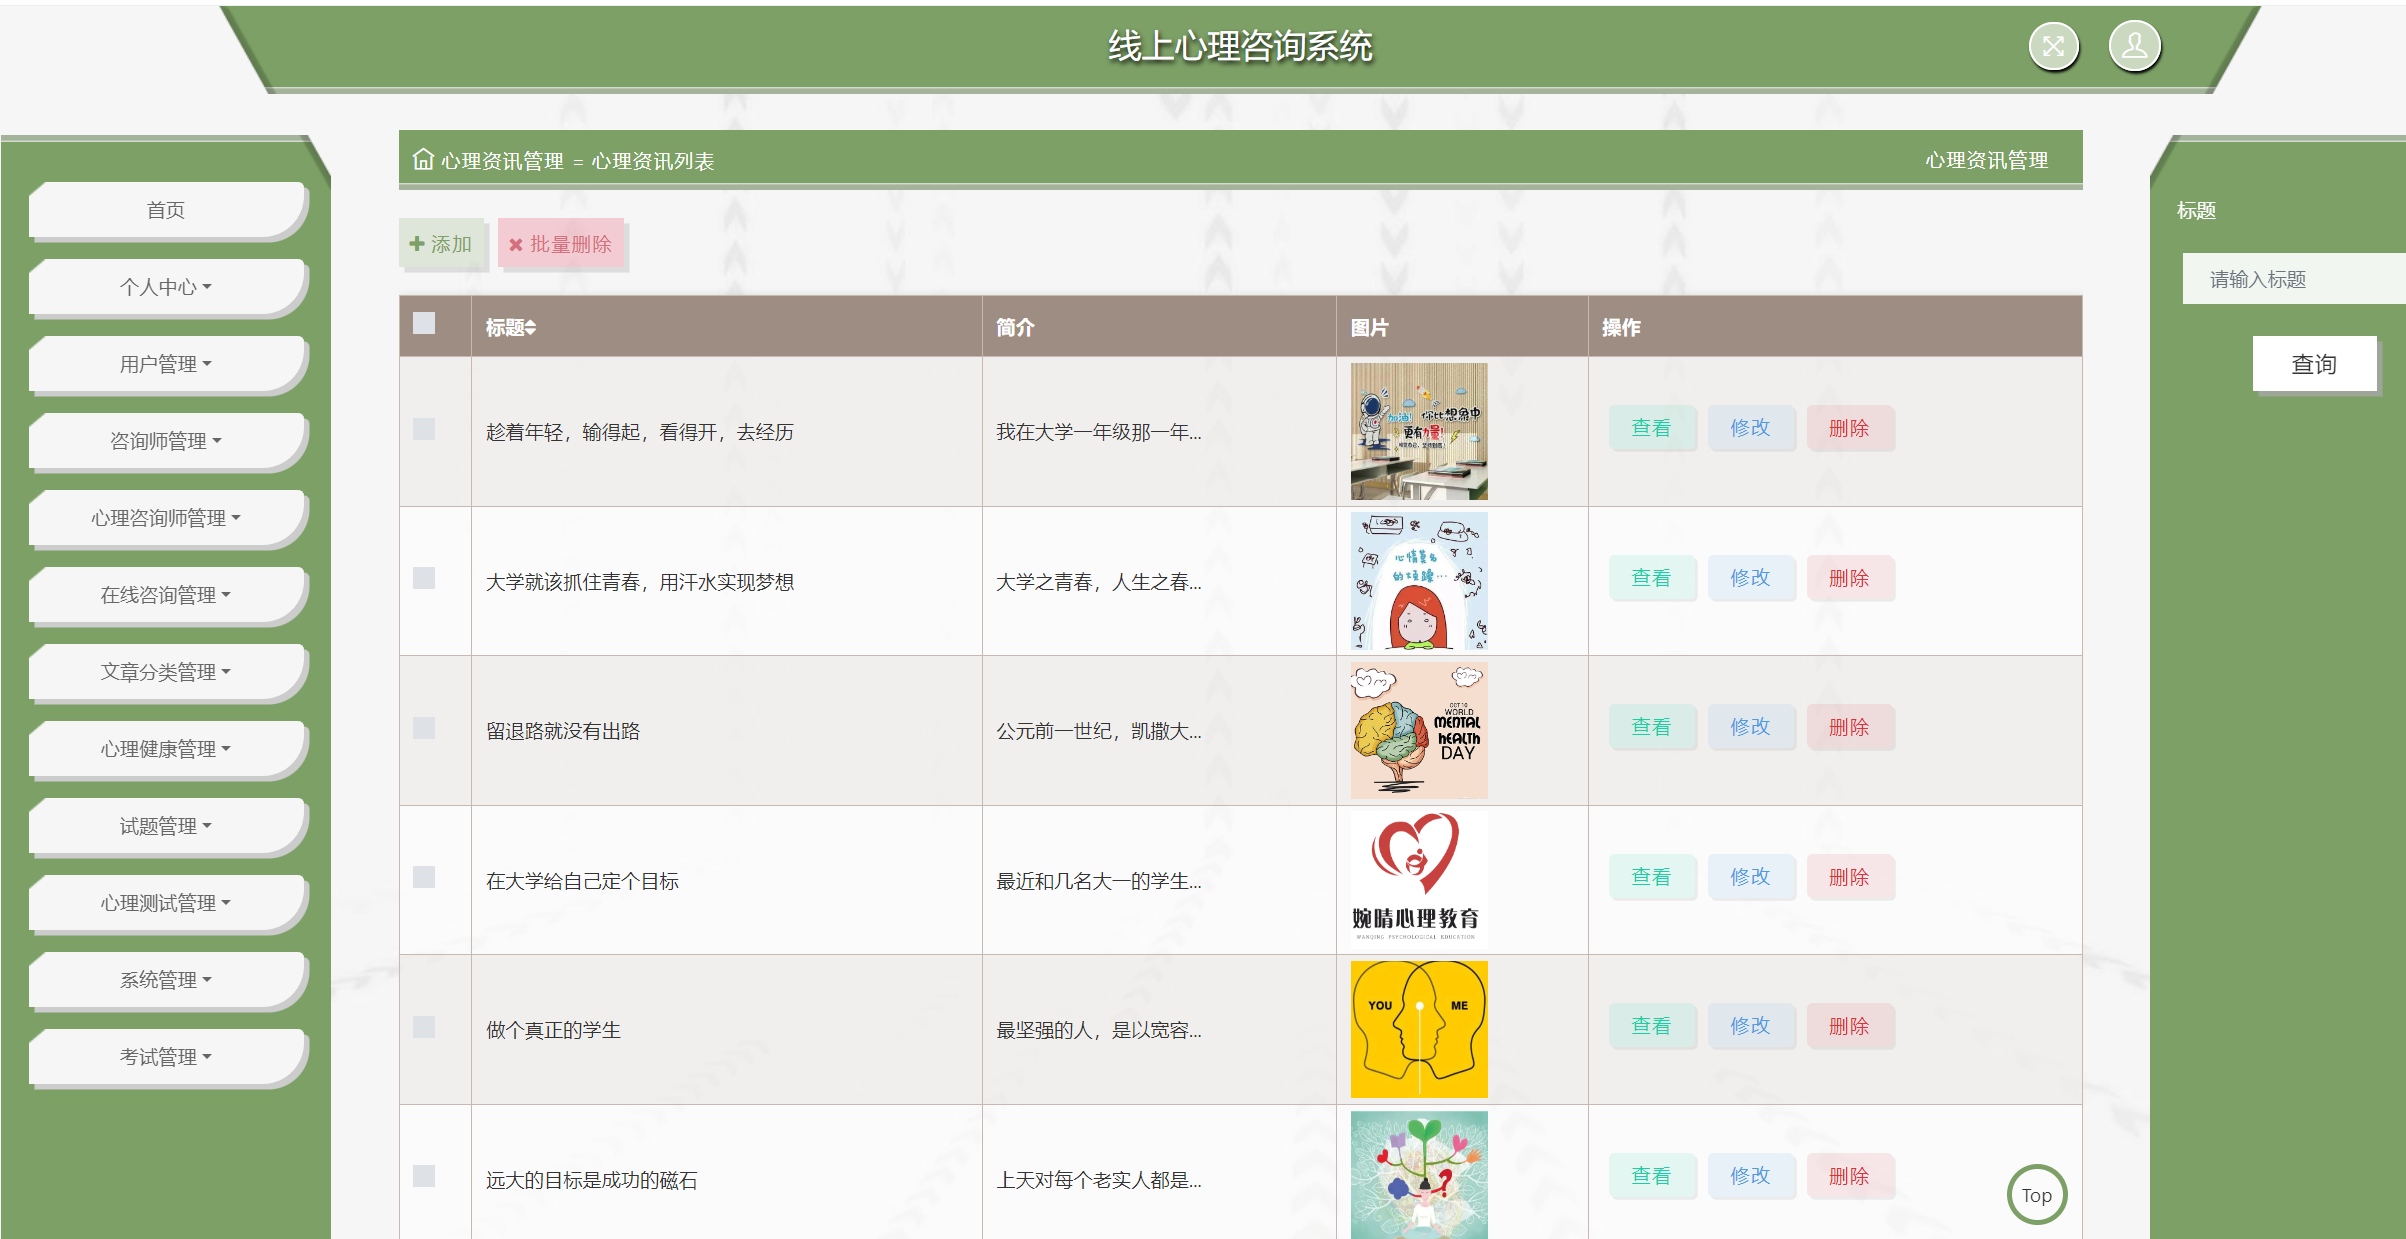Open the 个人中心 sidebar menu item
Image resolution: width=2406 pixels, height=1239 pixels.
tap(167, 286)
